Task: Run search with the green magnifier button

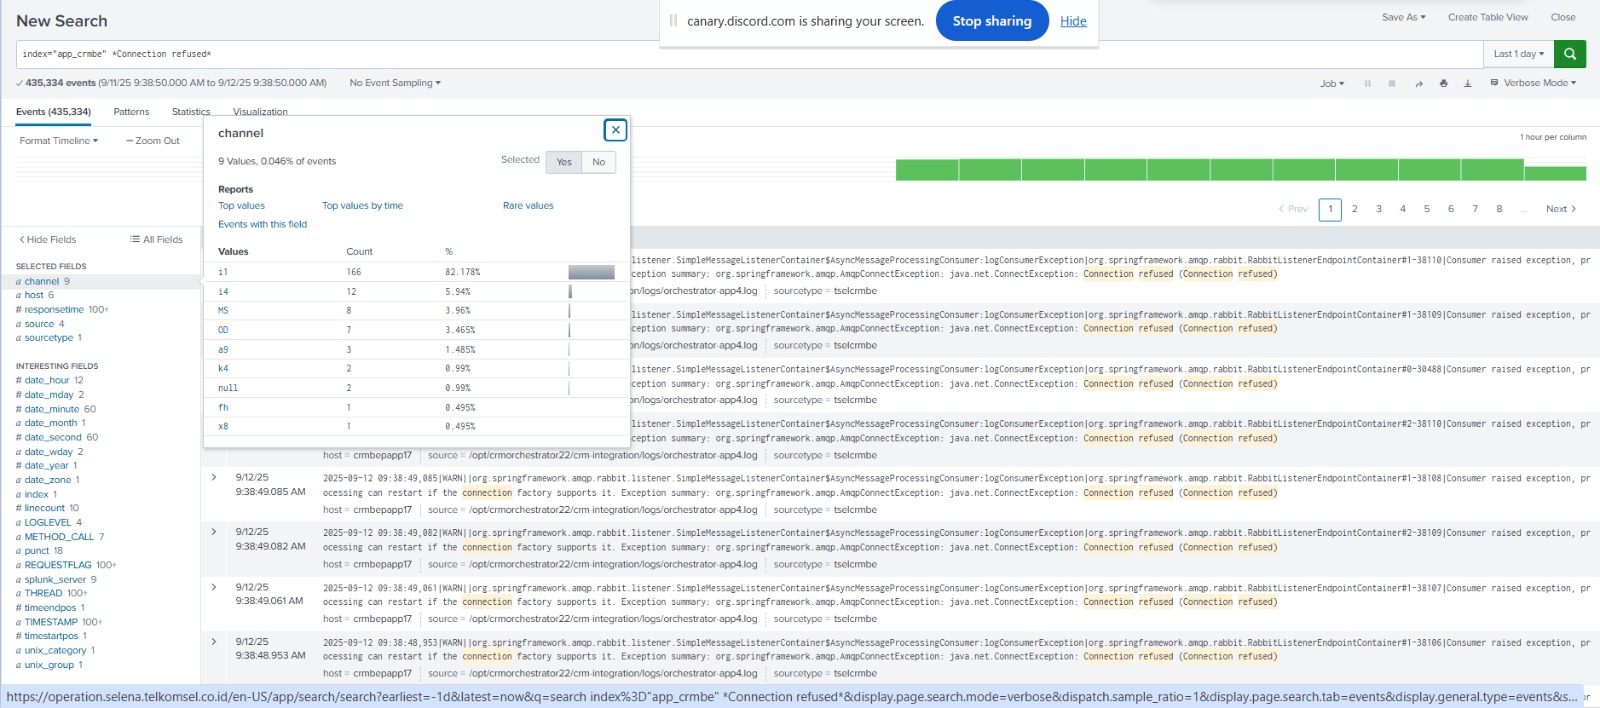Action: [1570, 54]
